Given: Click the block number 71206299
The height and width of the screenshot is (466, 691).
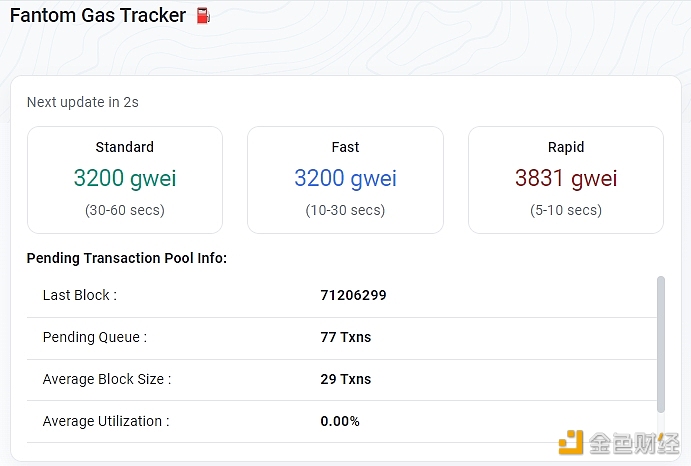Looking at the screenshot, I should [x=353, y=295].
